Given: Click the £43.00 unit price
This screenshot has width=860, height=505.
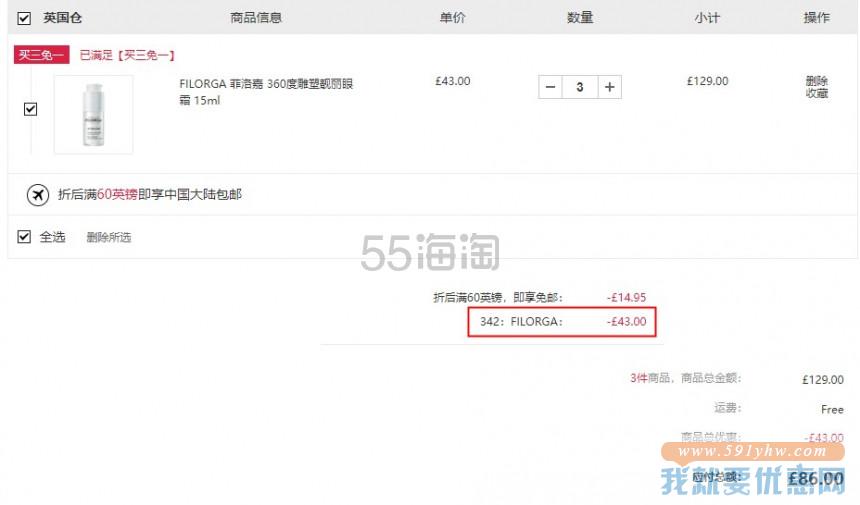Looking at the screenshot, I should point(452,81).
